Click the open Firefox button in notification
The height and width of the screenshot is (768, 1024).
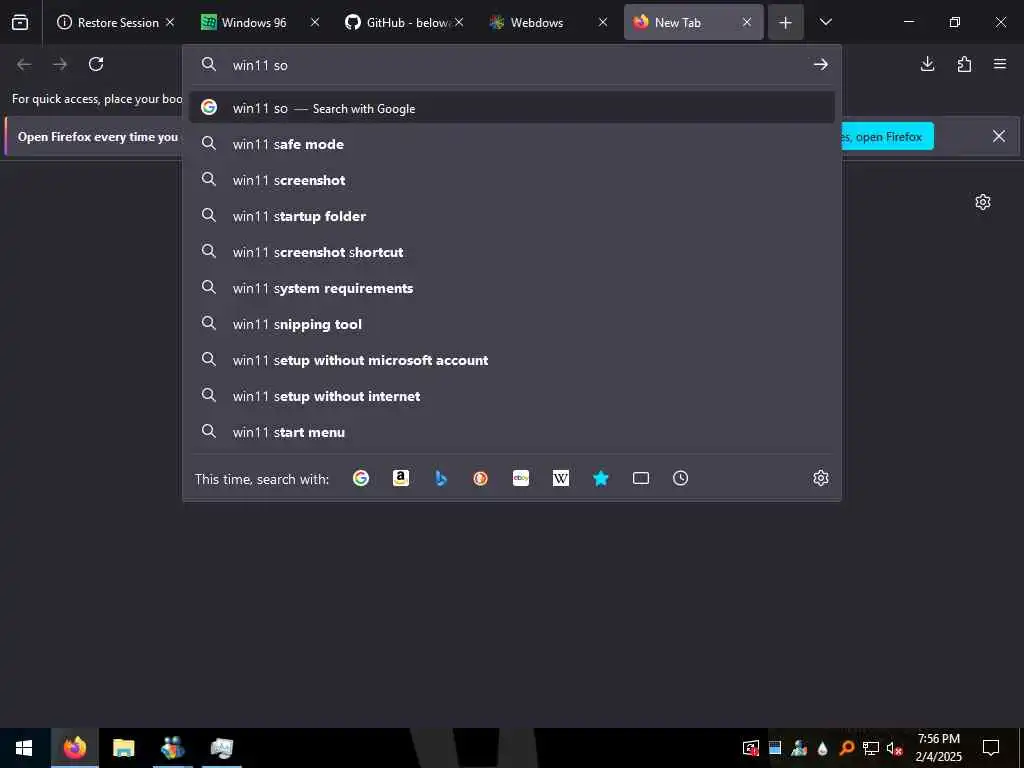click(888, 136)
